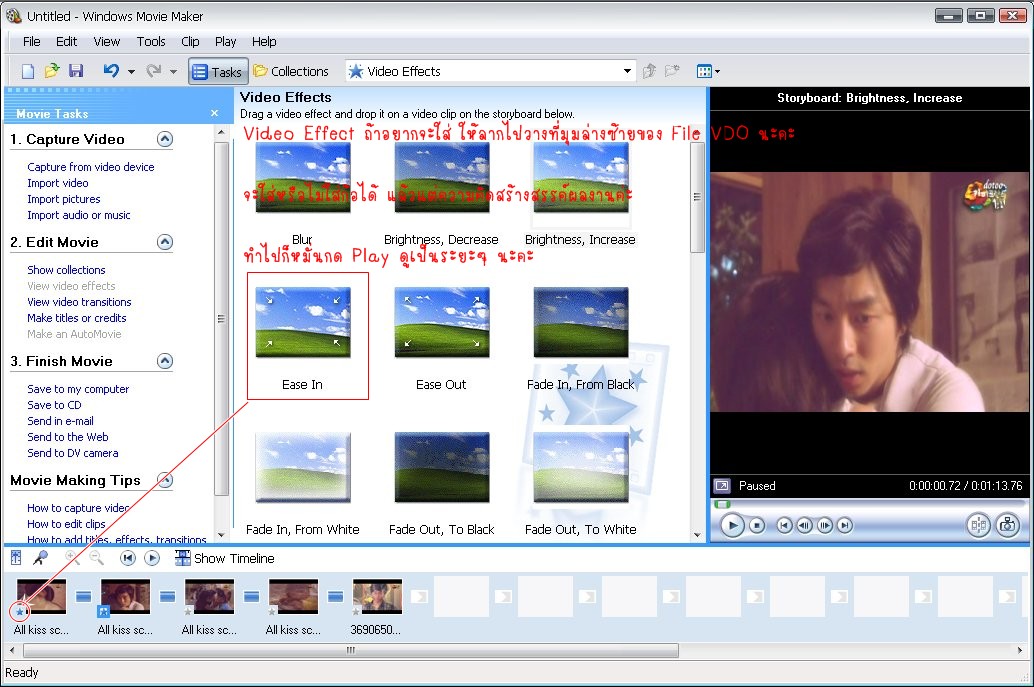This screenshot has width=1034, height=687.
Task: Collapse the Movie Making Tips section
Action: pyautogui.click(x=165, y=480)
